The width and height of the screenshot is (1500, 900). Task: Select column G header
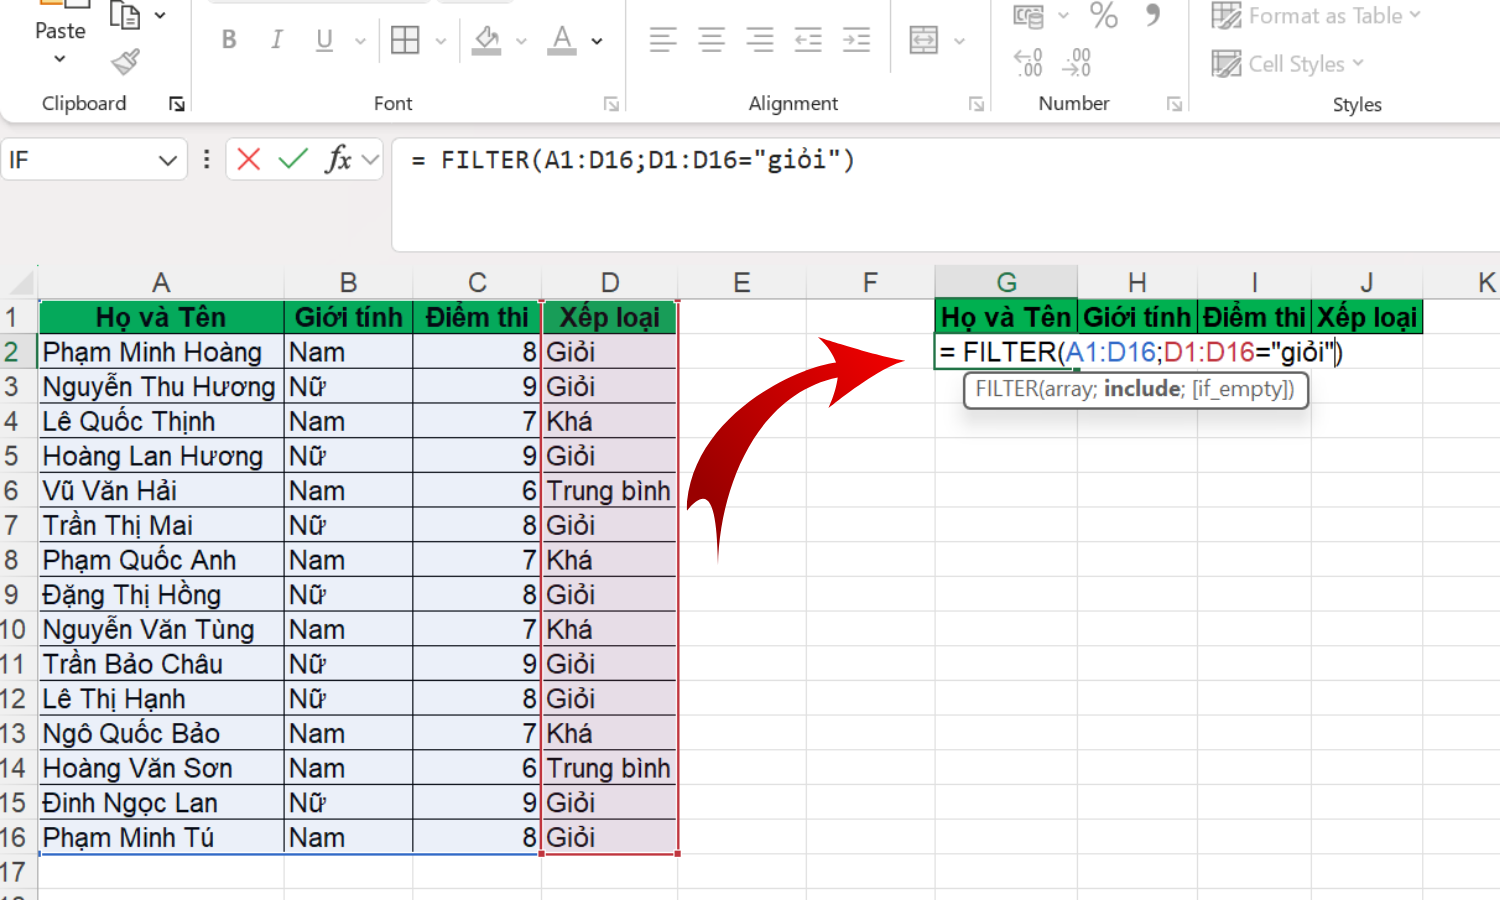click(x=1006, y=283)
